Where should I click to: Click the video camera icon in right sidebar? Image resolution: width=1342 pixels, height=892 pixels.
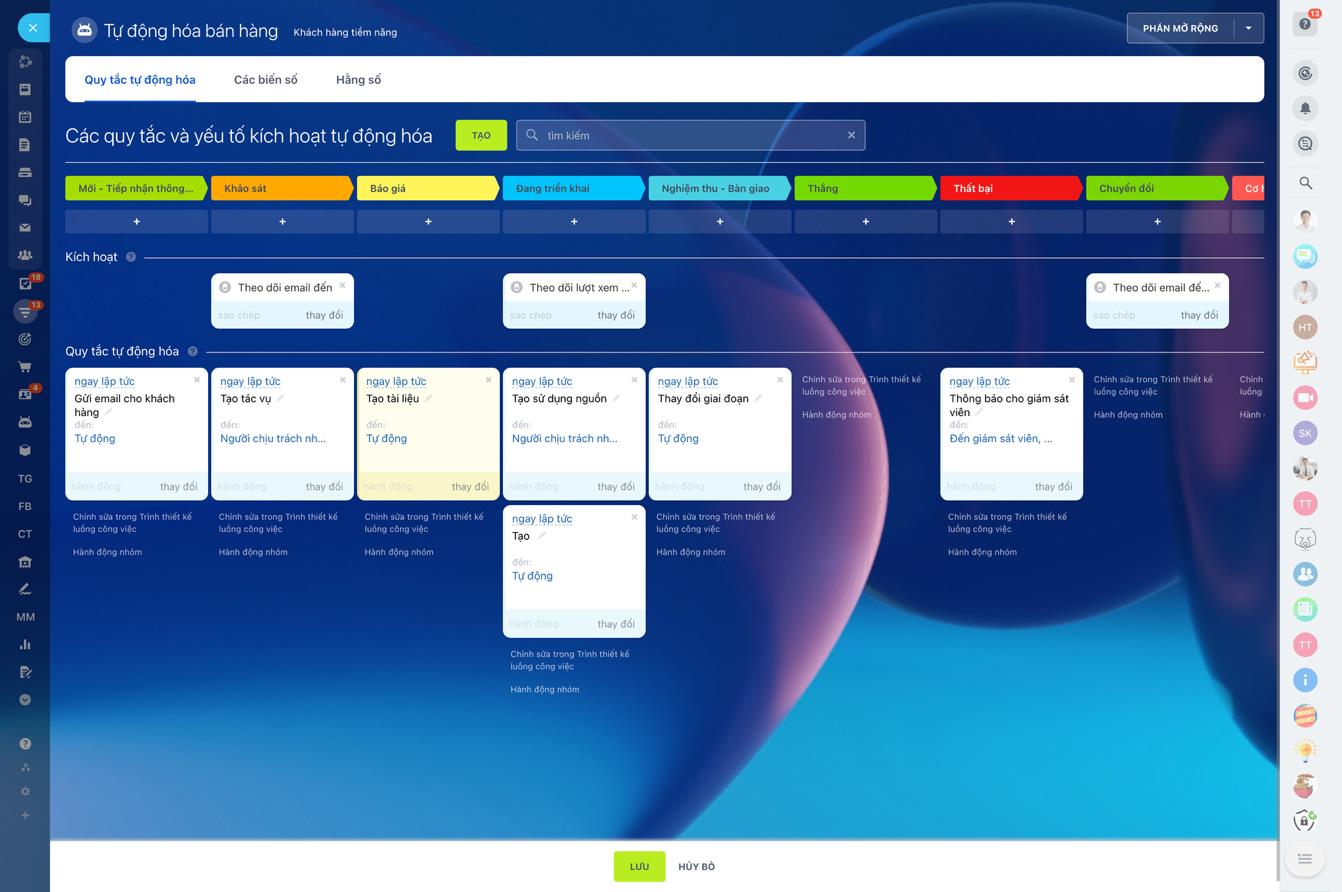click(x=1305, y=397)
